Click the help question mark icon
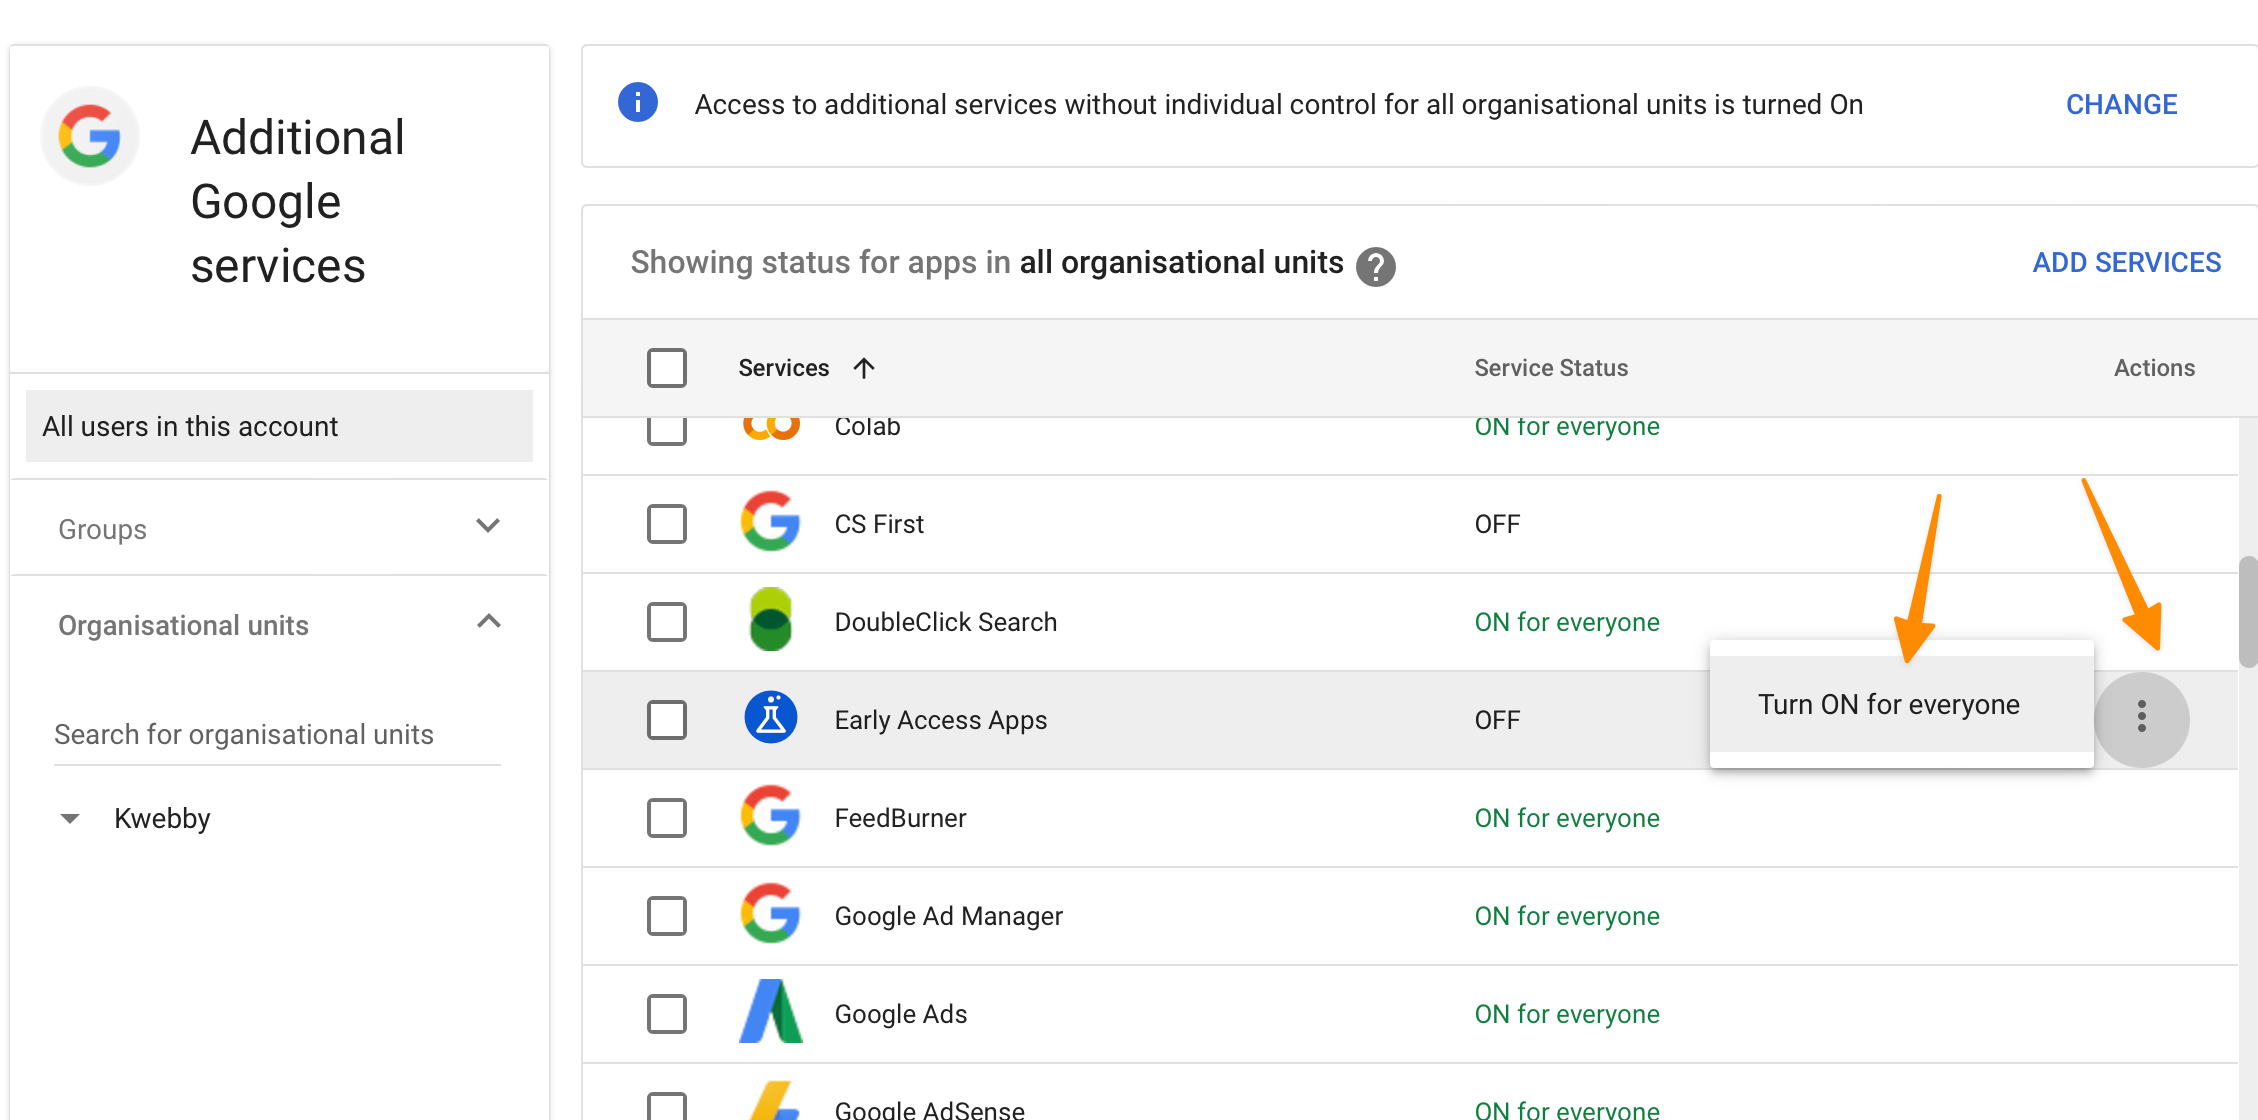This screenshot has width=2258, height=1120. point(1375,266)
